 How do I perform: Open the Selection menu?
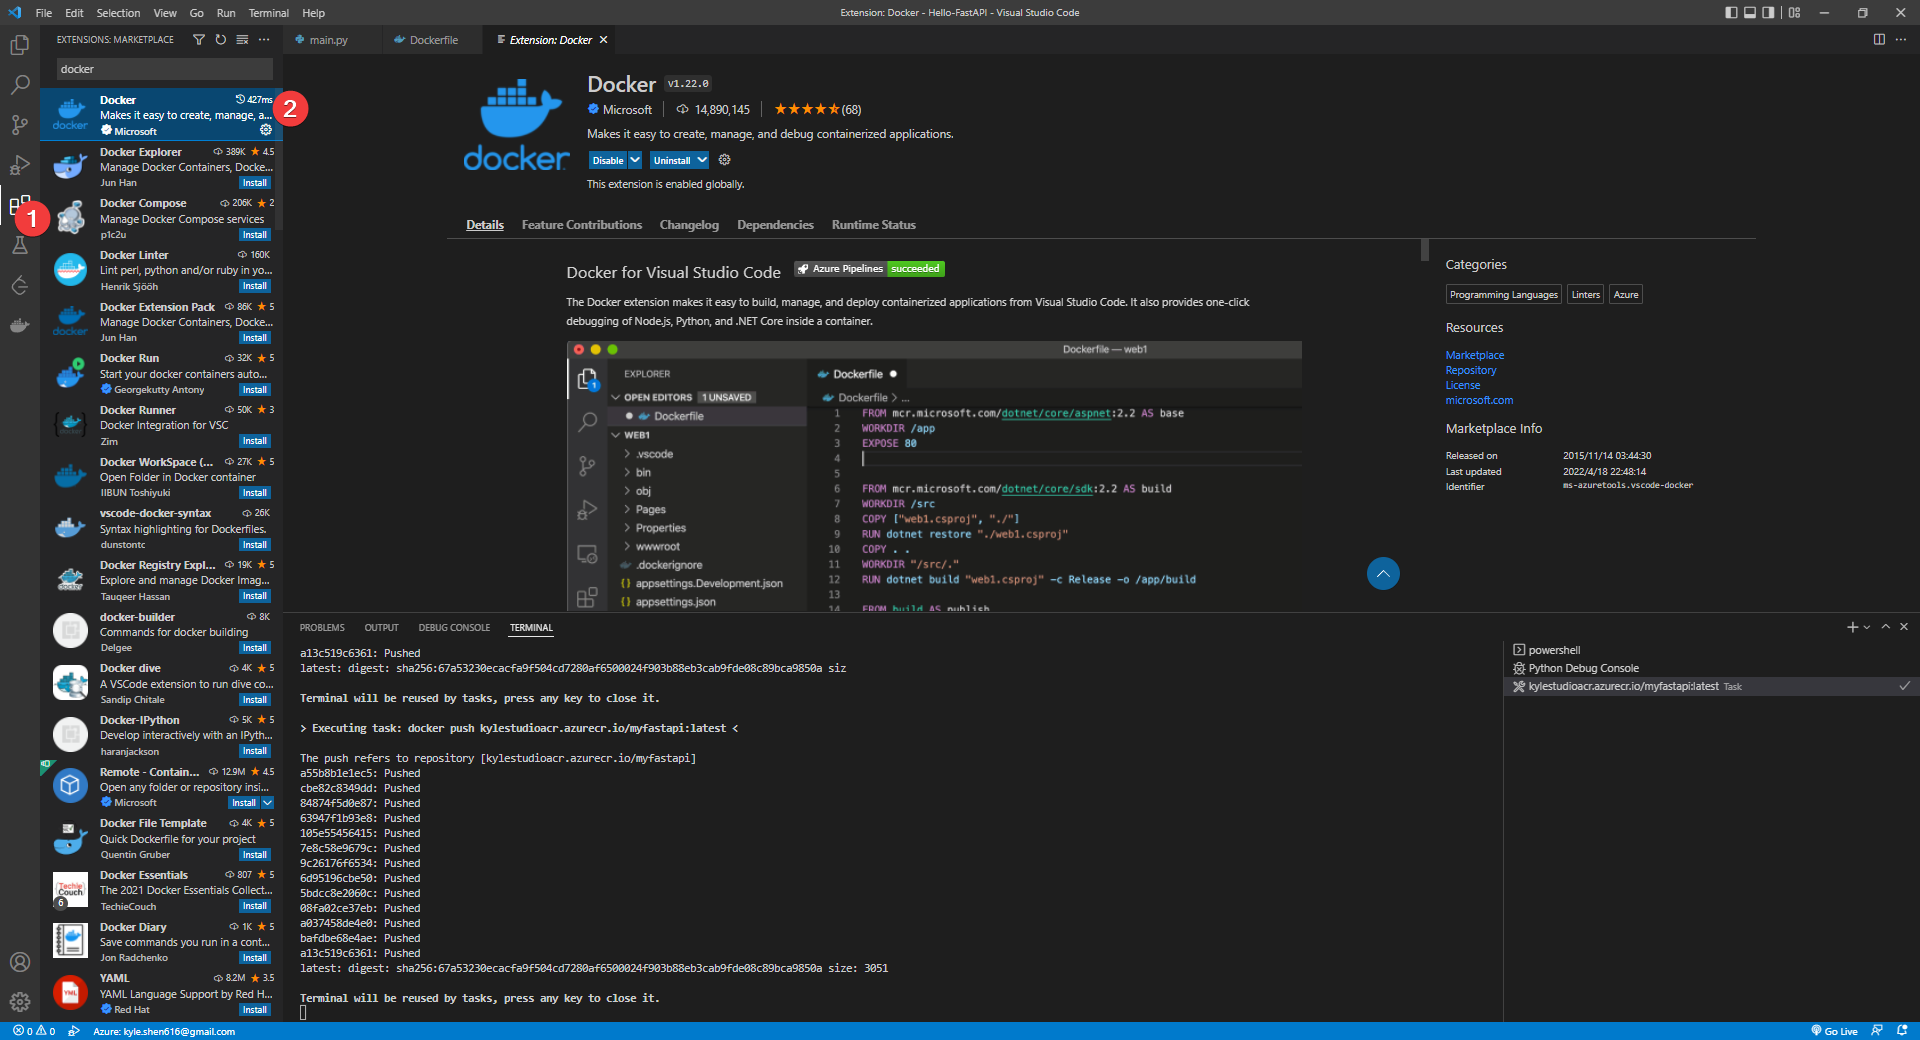point(118,13)
